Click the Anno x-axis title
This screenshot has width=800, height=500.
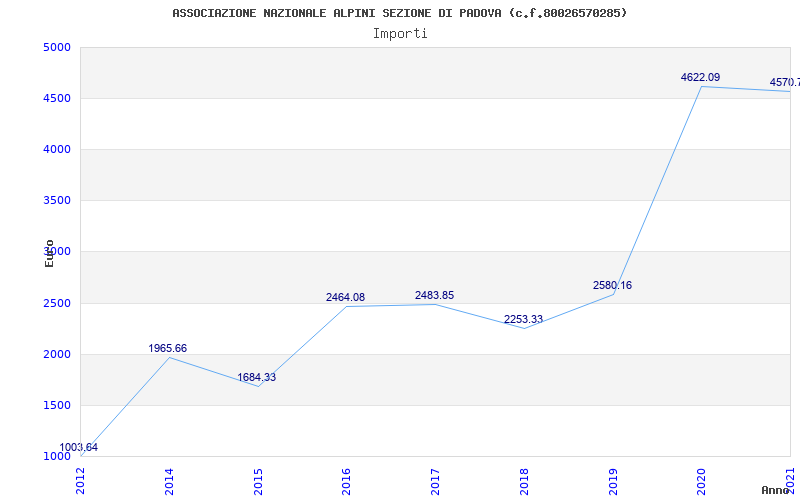click(776, 490)
